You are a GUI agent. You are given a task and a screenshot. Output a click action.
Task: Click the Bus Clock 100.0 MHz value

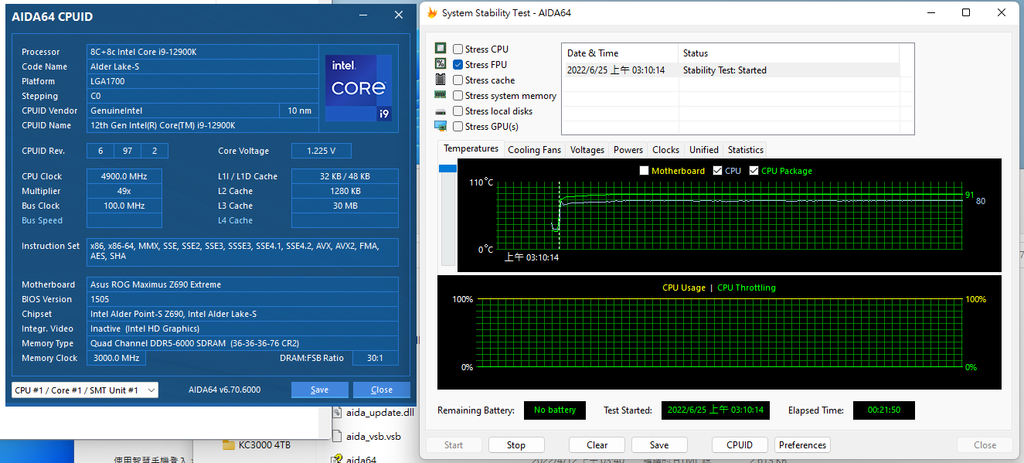(x=124, y=206)
